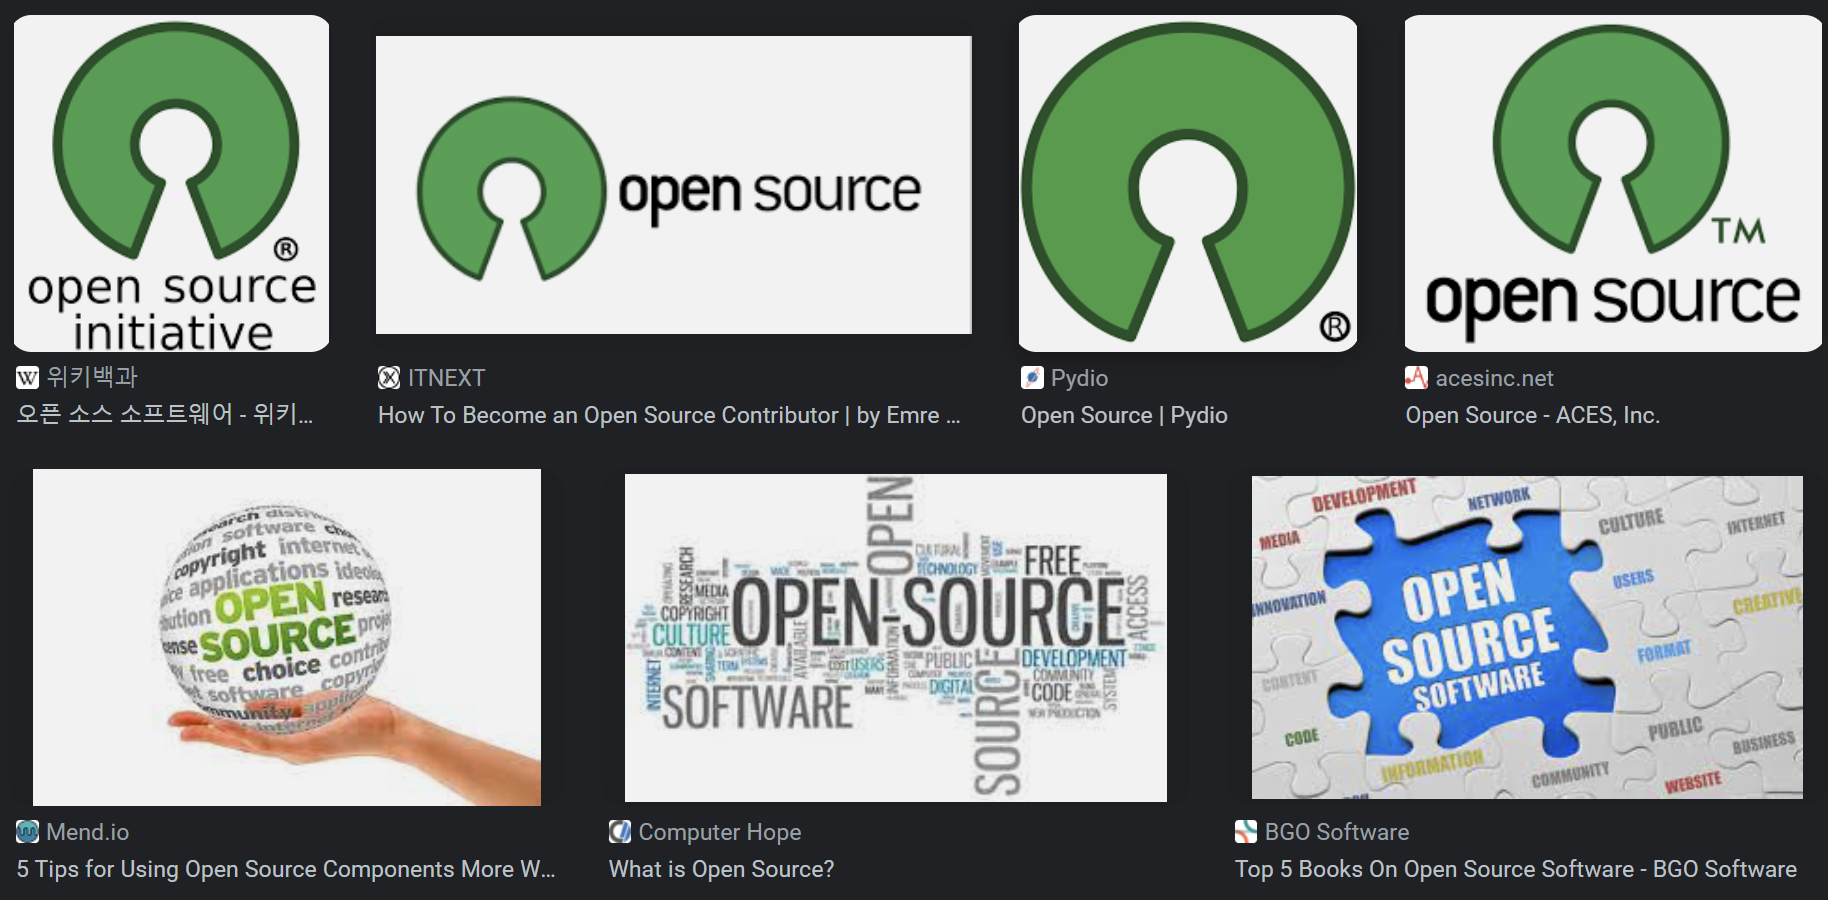Open the Mend.io hand holding globe image
The image size is (1828, 900).
coord(287,637)
